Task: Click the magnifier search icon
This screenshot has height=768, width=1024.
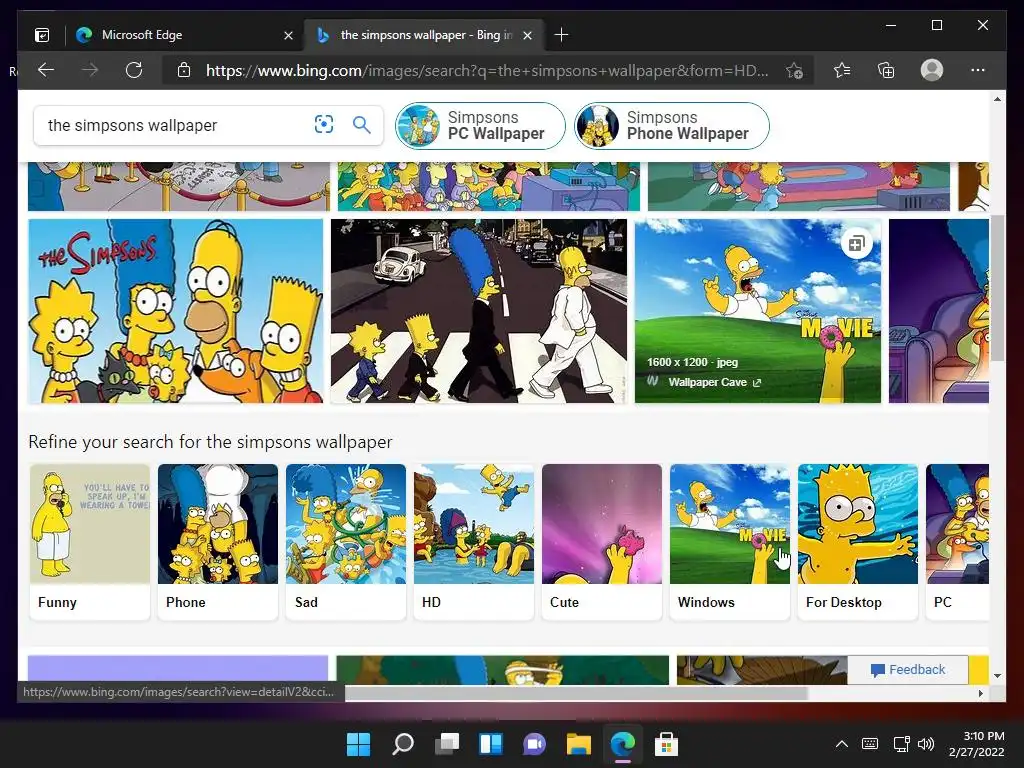Action: tap(362, 124)
